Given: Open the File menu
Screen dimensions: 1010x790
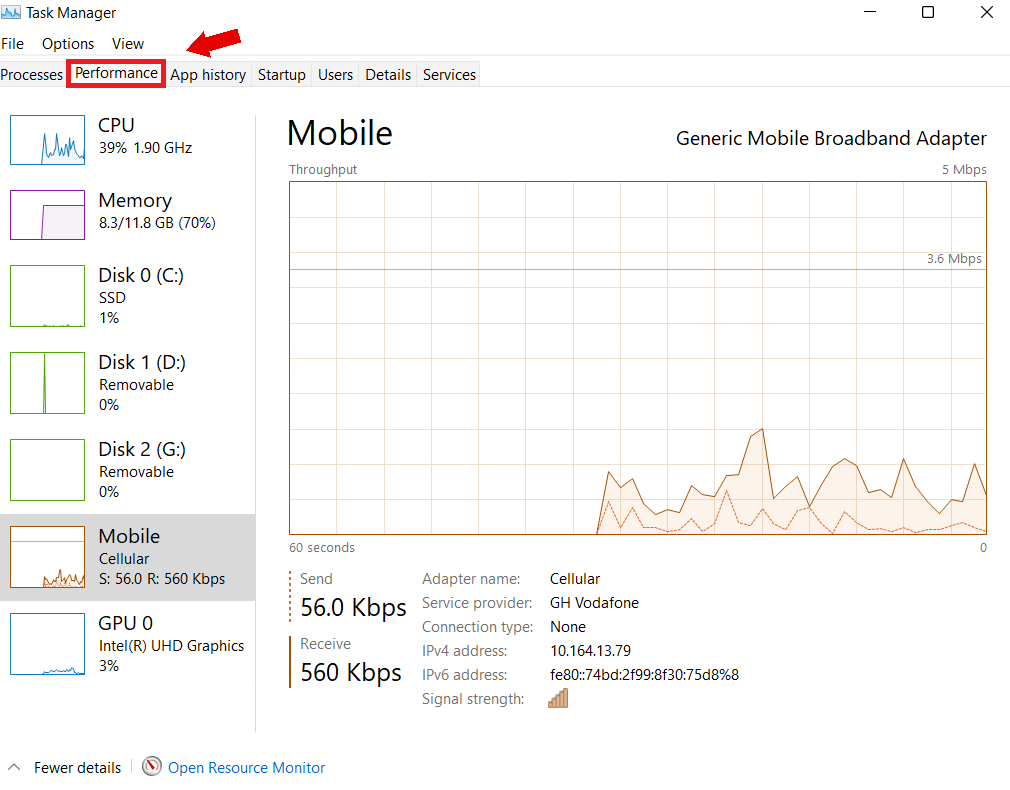Looking at the screenshot, I should coord(13,43).
